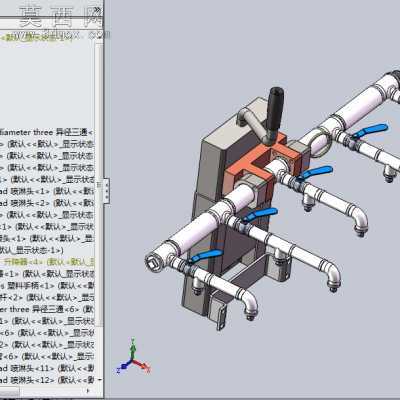
Task: Select the highlighted 升降器<4> tree row
Action: click(47, 262)
